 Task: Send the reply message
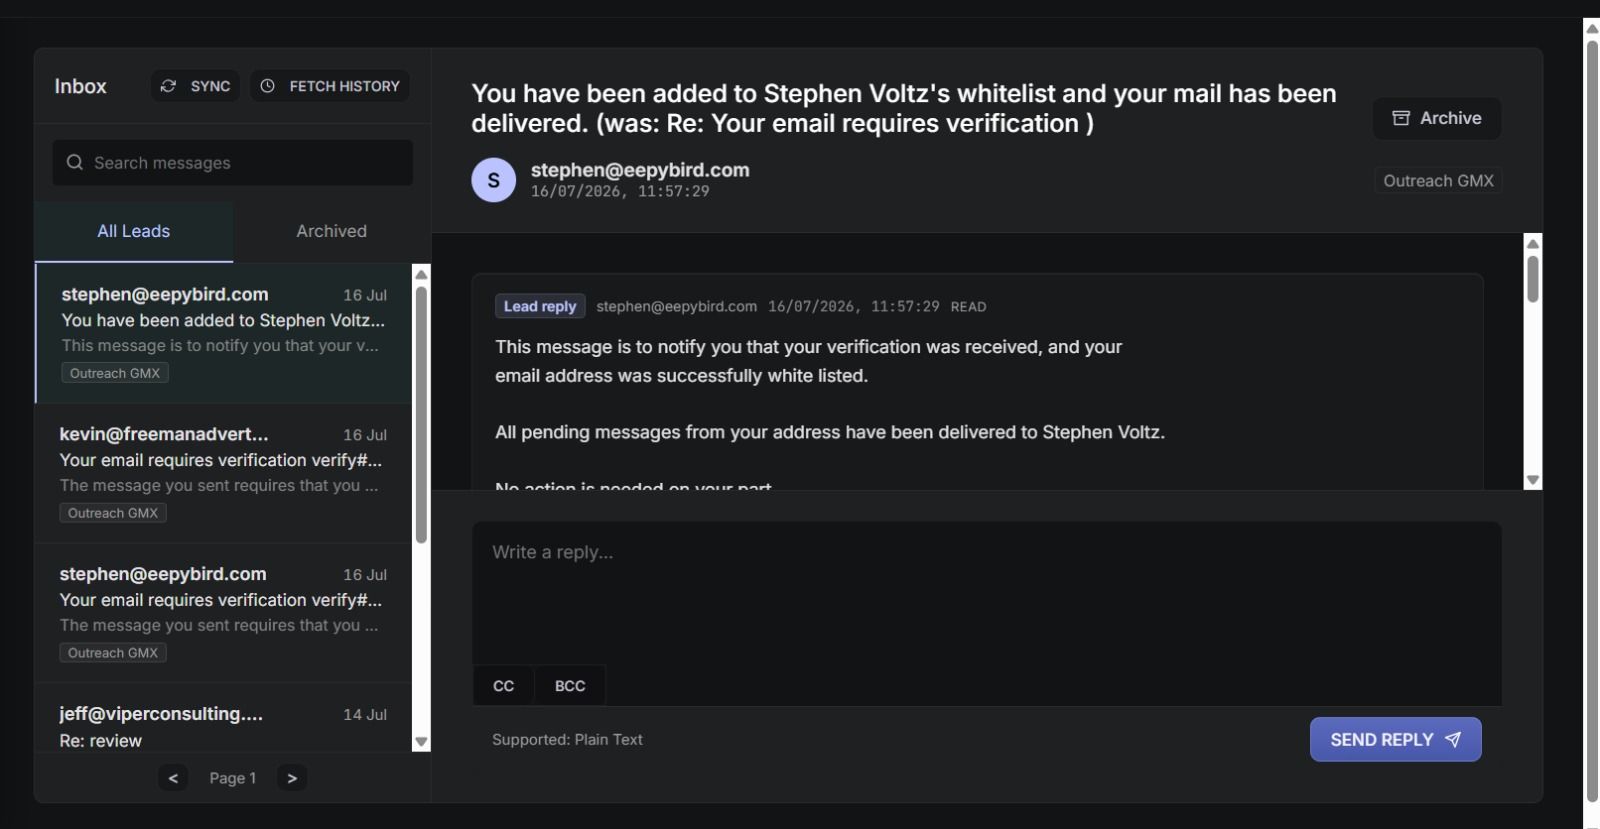[1395, 739]
